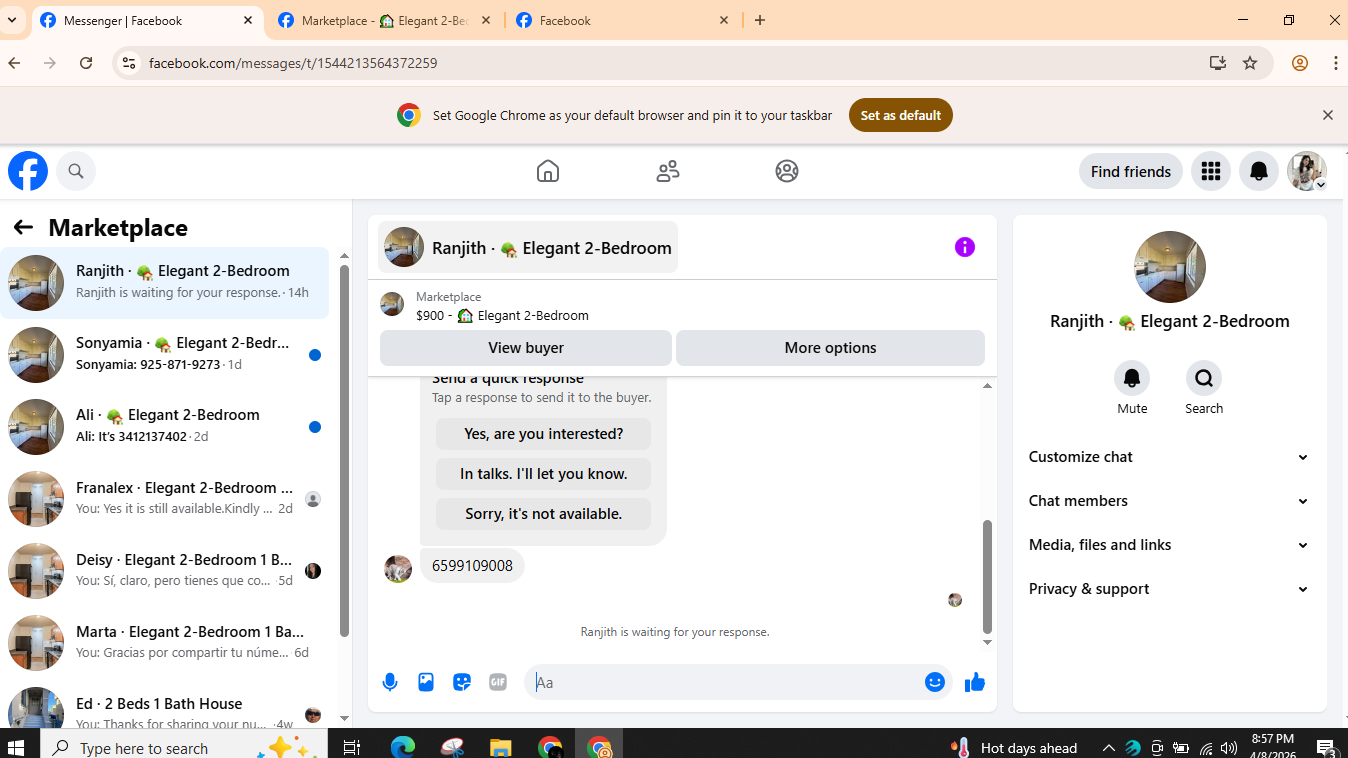Open the Chrome three-dot menu

pyautogui.click(x=1336, y=63)
